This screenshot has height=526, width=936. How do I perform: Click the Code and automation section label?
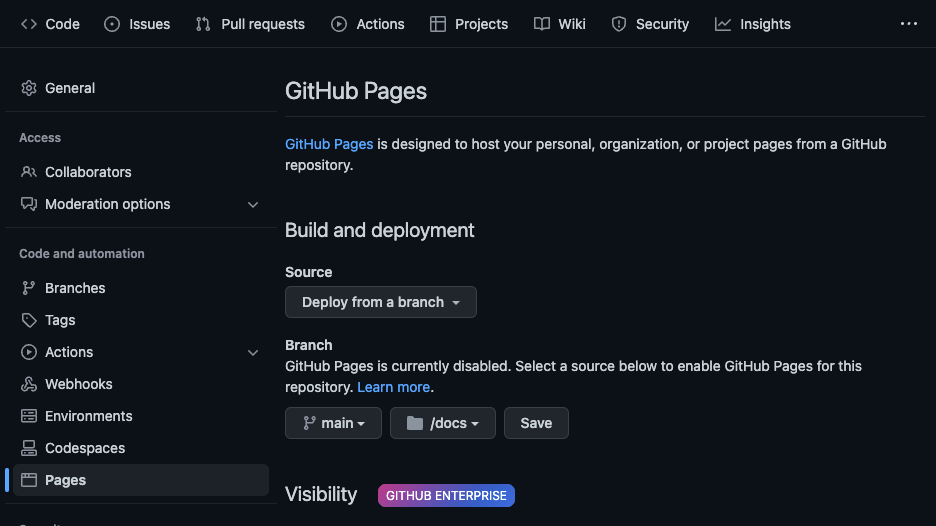[x=82, y=254]
